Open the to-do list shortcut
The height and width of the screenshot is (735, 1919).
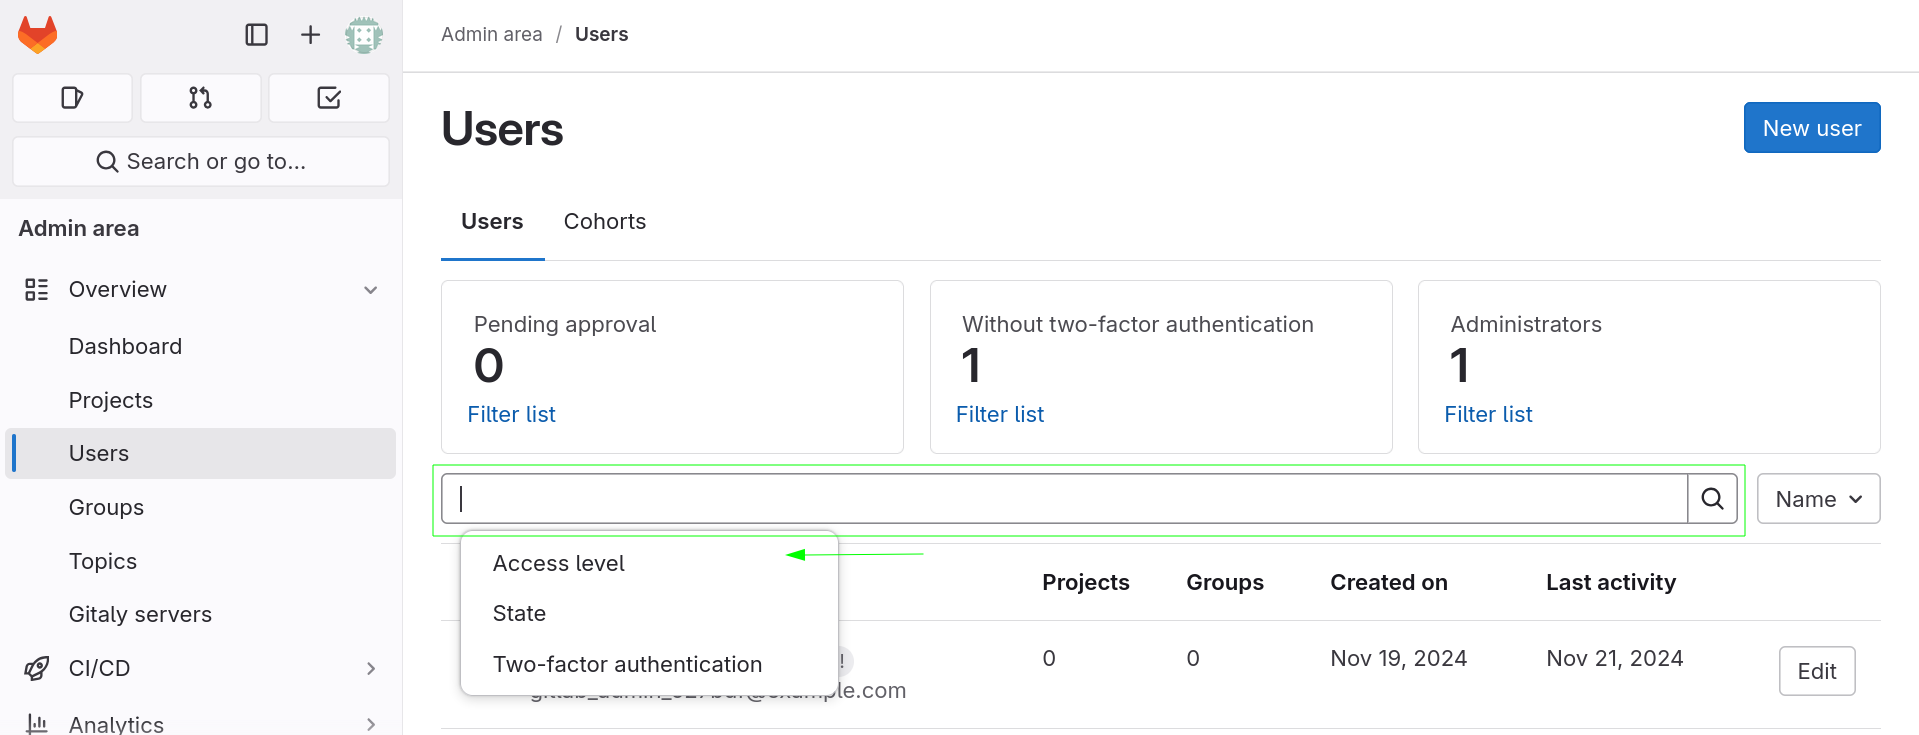pos(329,98)
